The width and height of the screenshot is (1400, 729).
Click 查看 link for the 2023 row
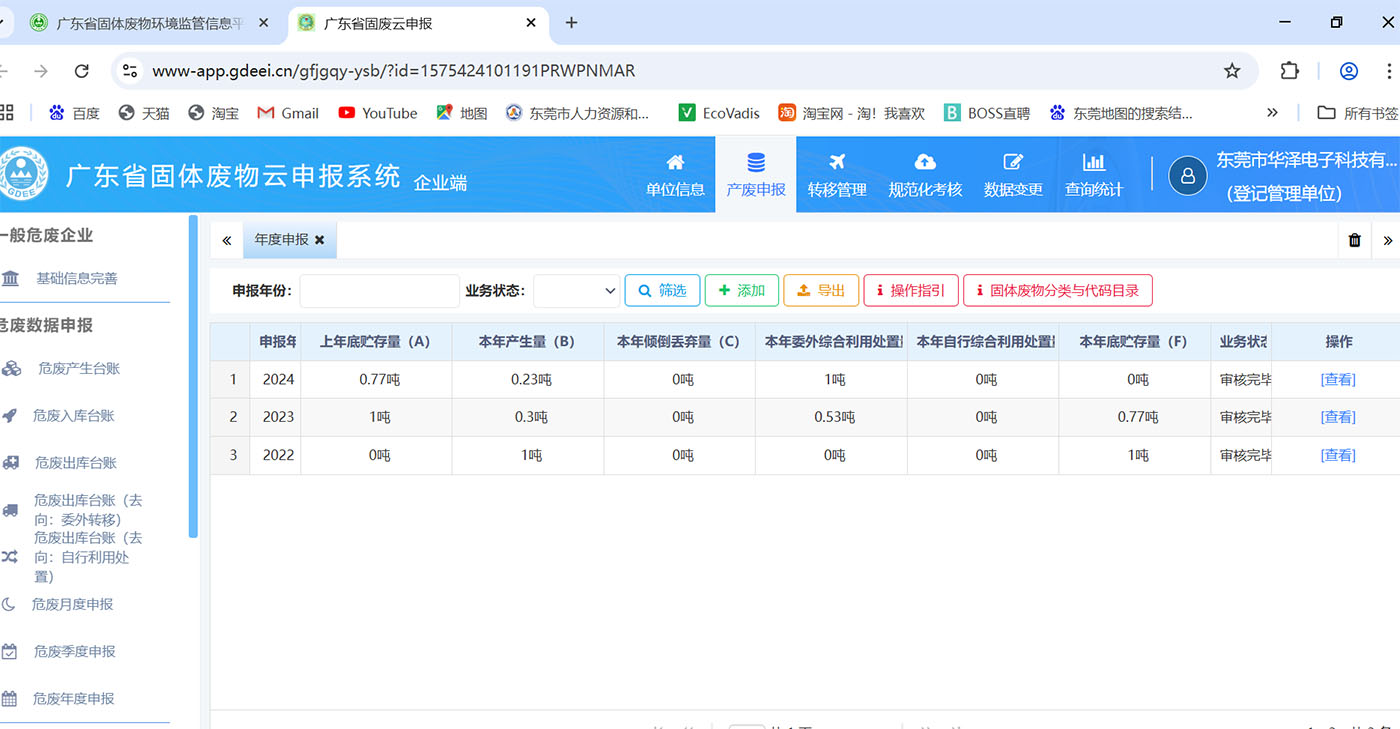[1338, 417]
